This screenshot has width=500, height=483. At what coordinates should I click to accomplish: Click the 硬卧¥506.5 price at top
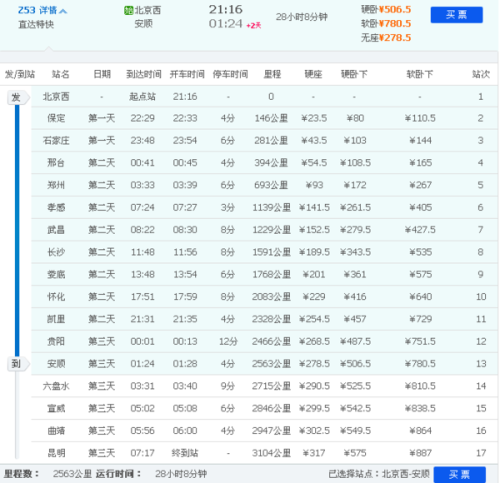pos(386,9)
